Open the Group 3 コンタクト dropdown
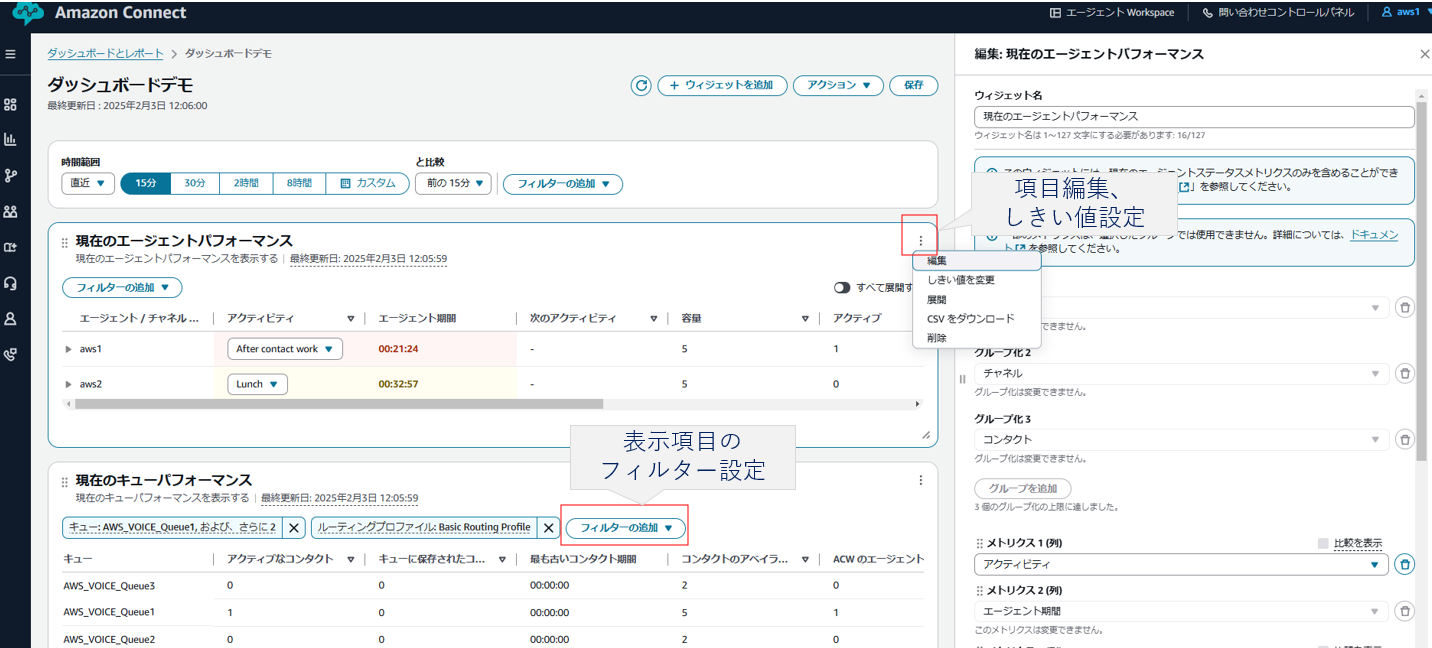 (x=1181, y=439)
